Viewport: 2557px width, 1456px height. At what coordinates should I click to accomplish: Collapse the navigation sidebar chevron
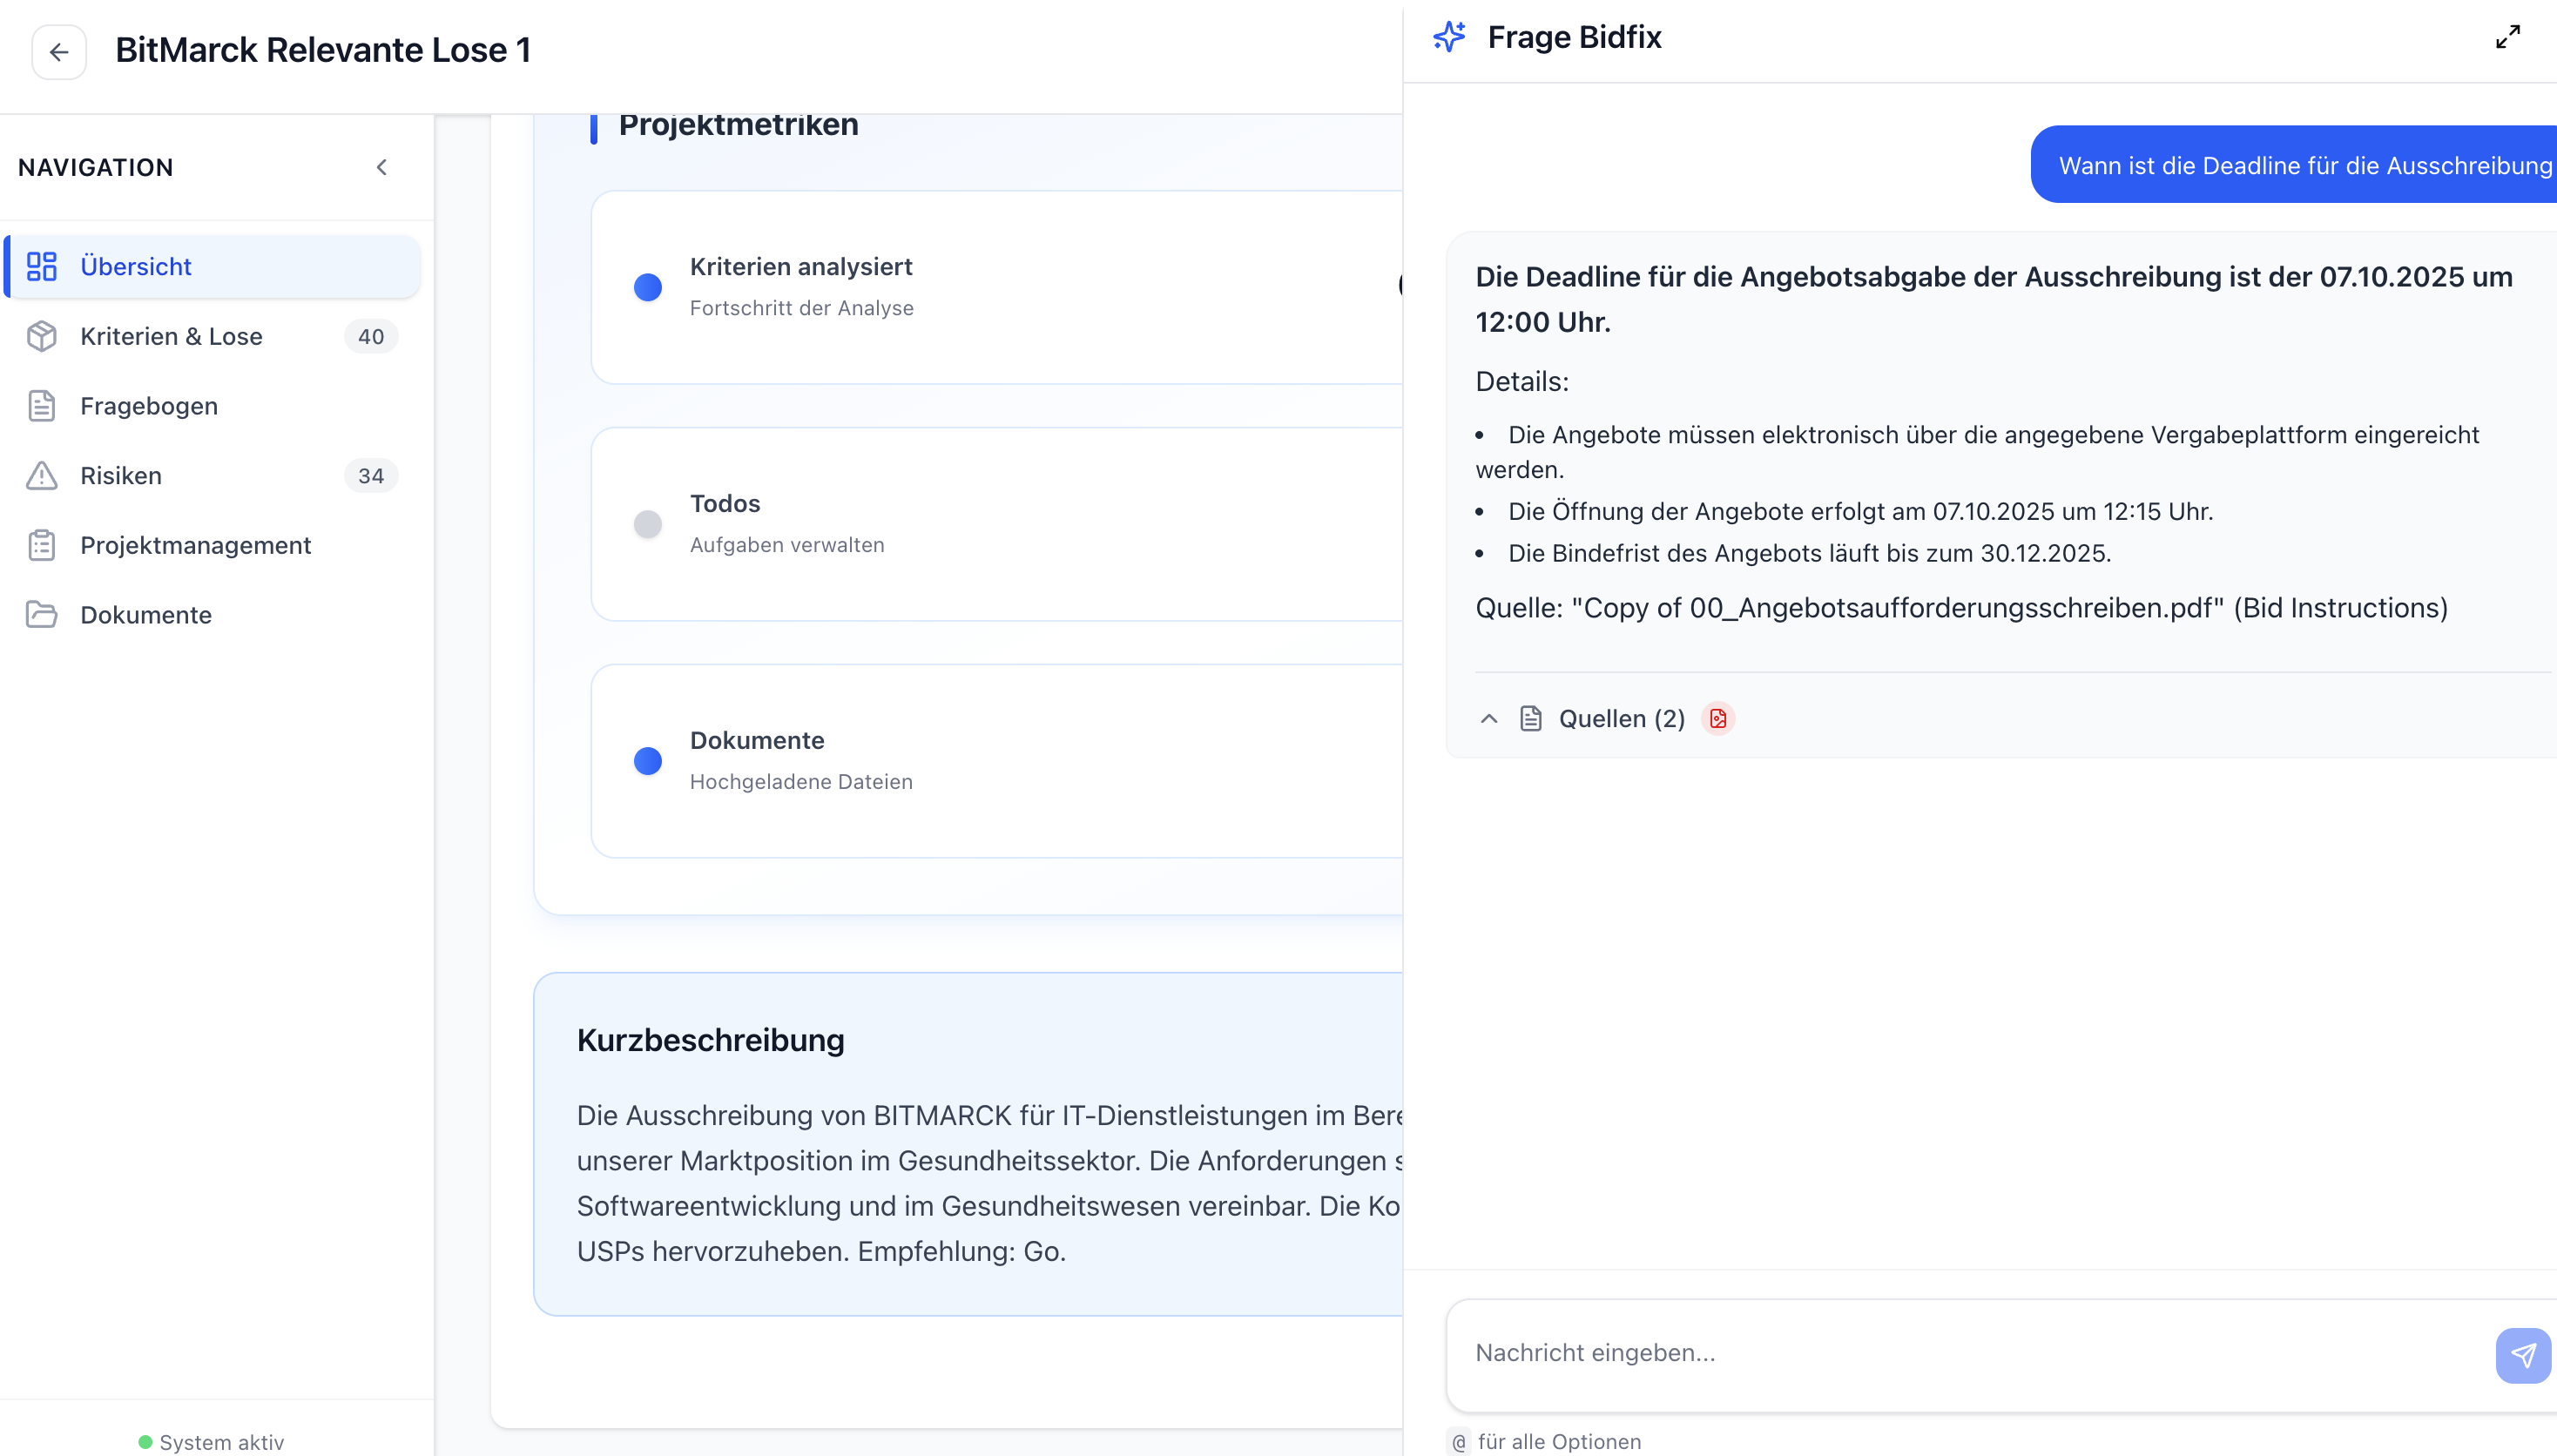tap(381, 167)
